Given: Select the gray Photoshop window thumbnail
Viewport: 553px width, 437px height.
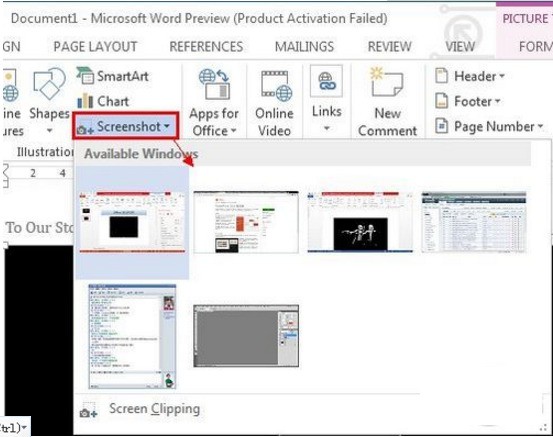Looking at the screenshot, I should tap(246, 336).
